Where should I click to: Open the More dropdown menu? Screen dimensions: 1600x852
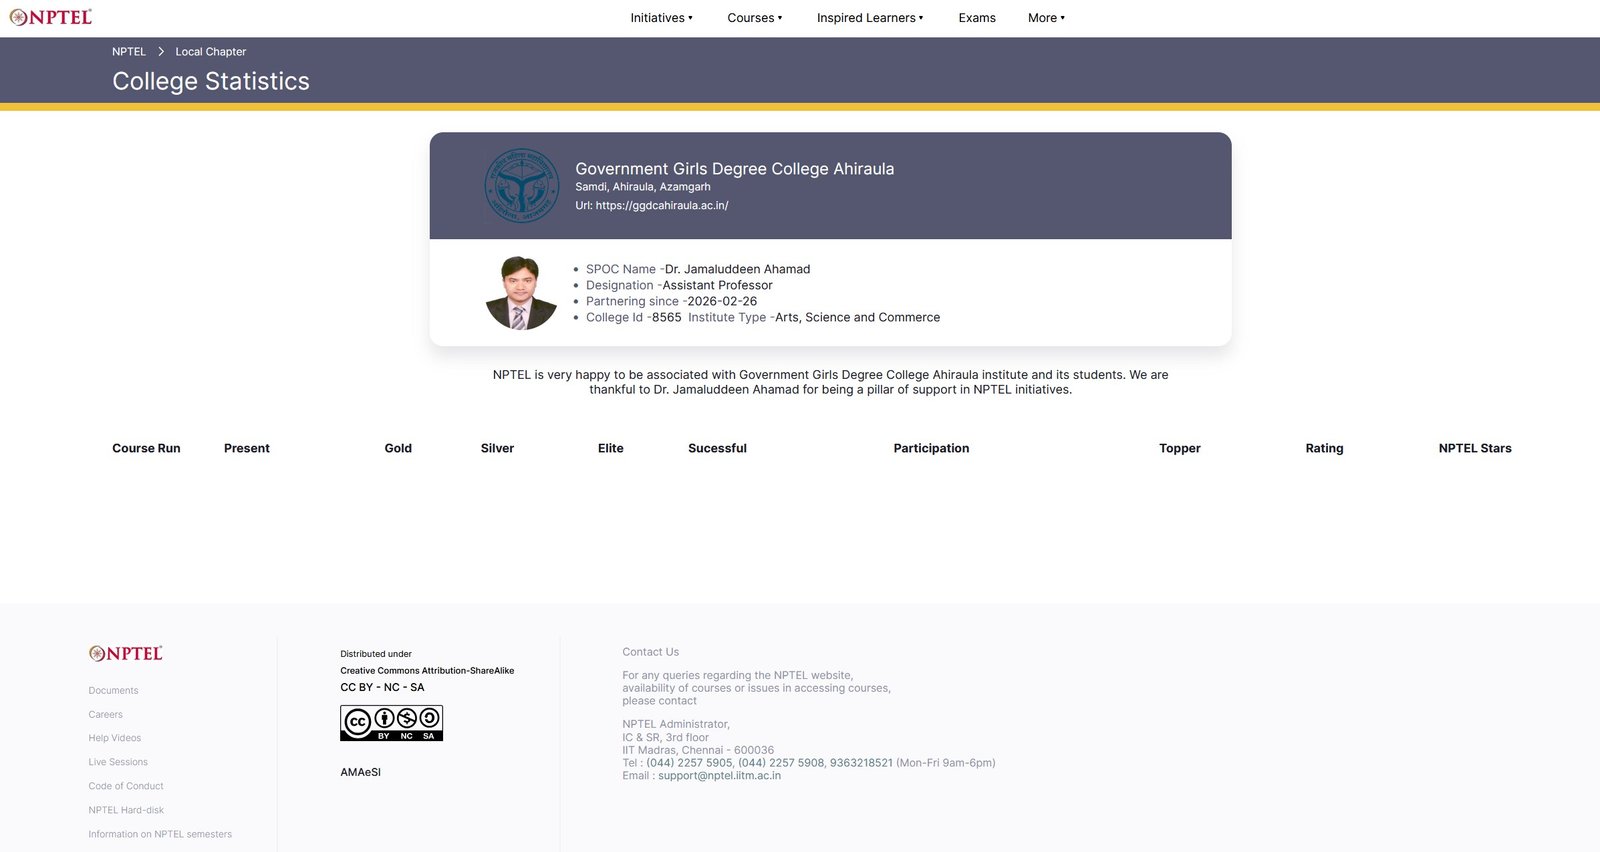click(1046, 18)
